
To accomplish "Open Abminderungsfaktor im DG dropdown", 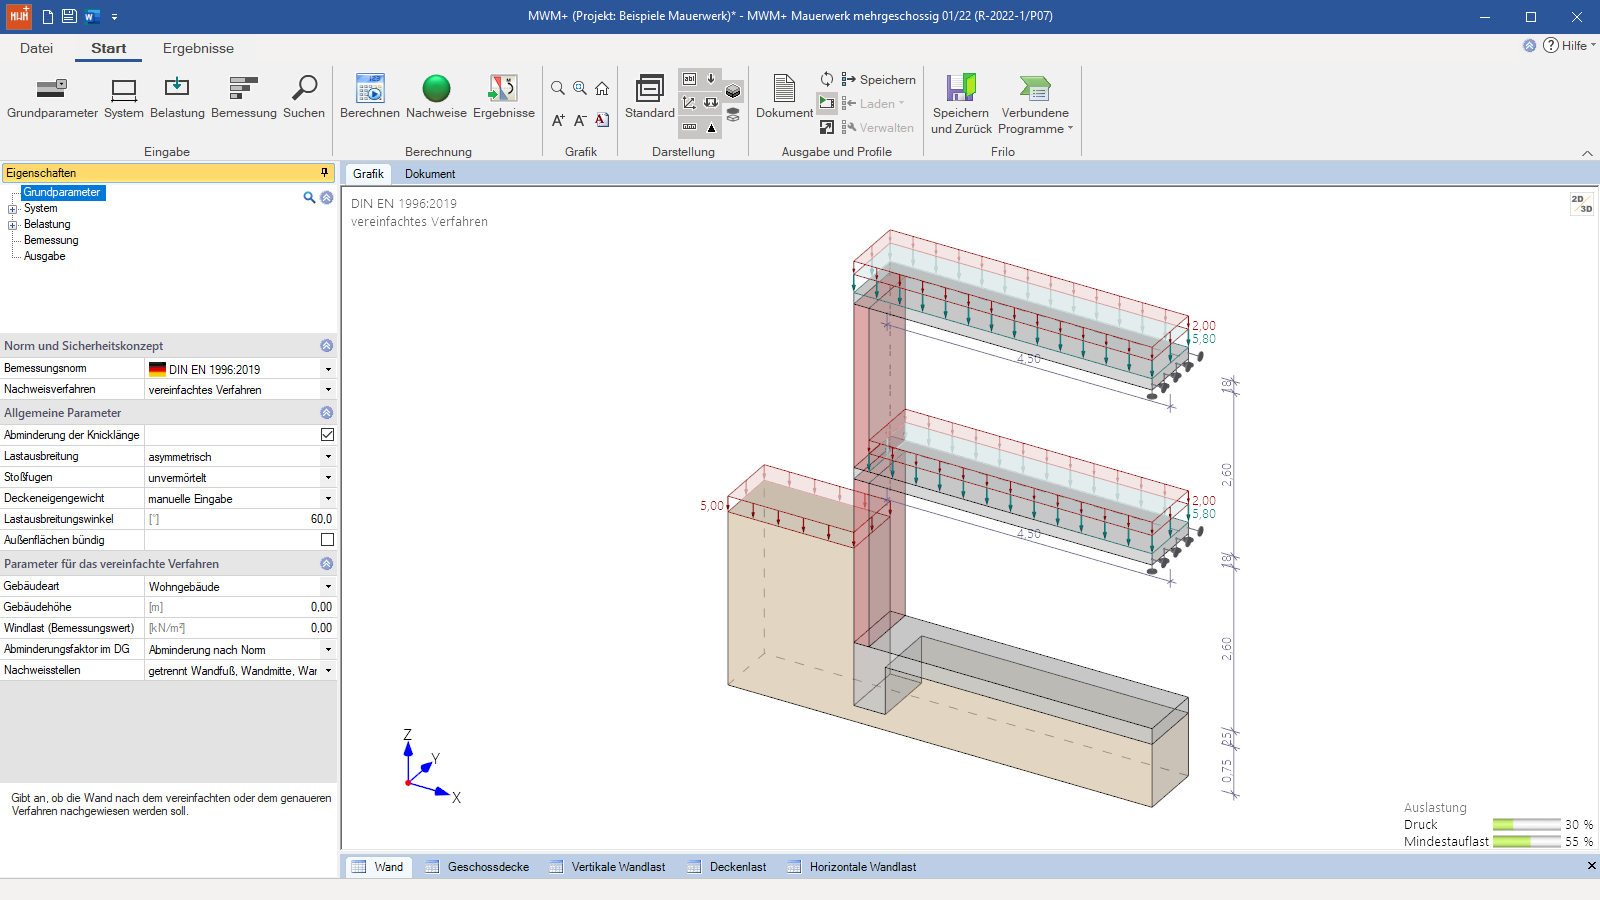I will pos(328,649).
